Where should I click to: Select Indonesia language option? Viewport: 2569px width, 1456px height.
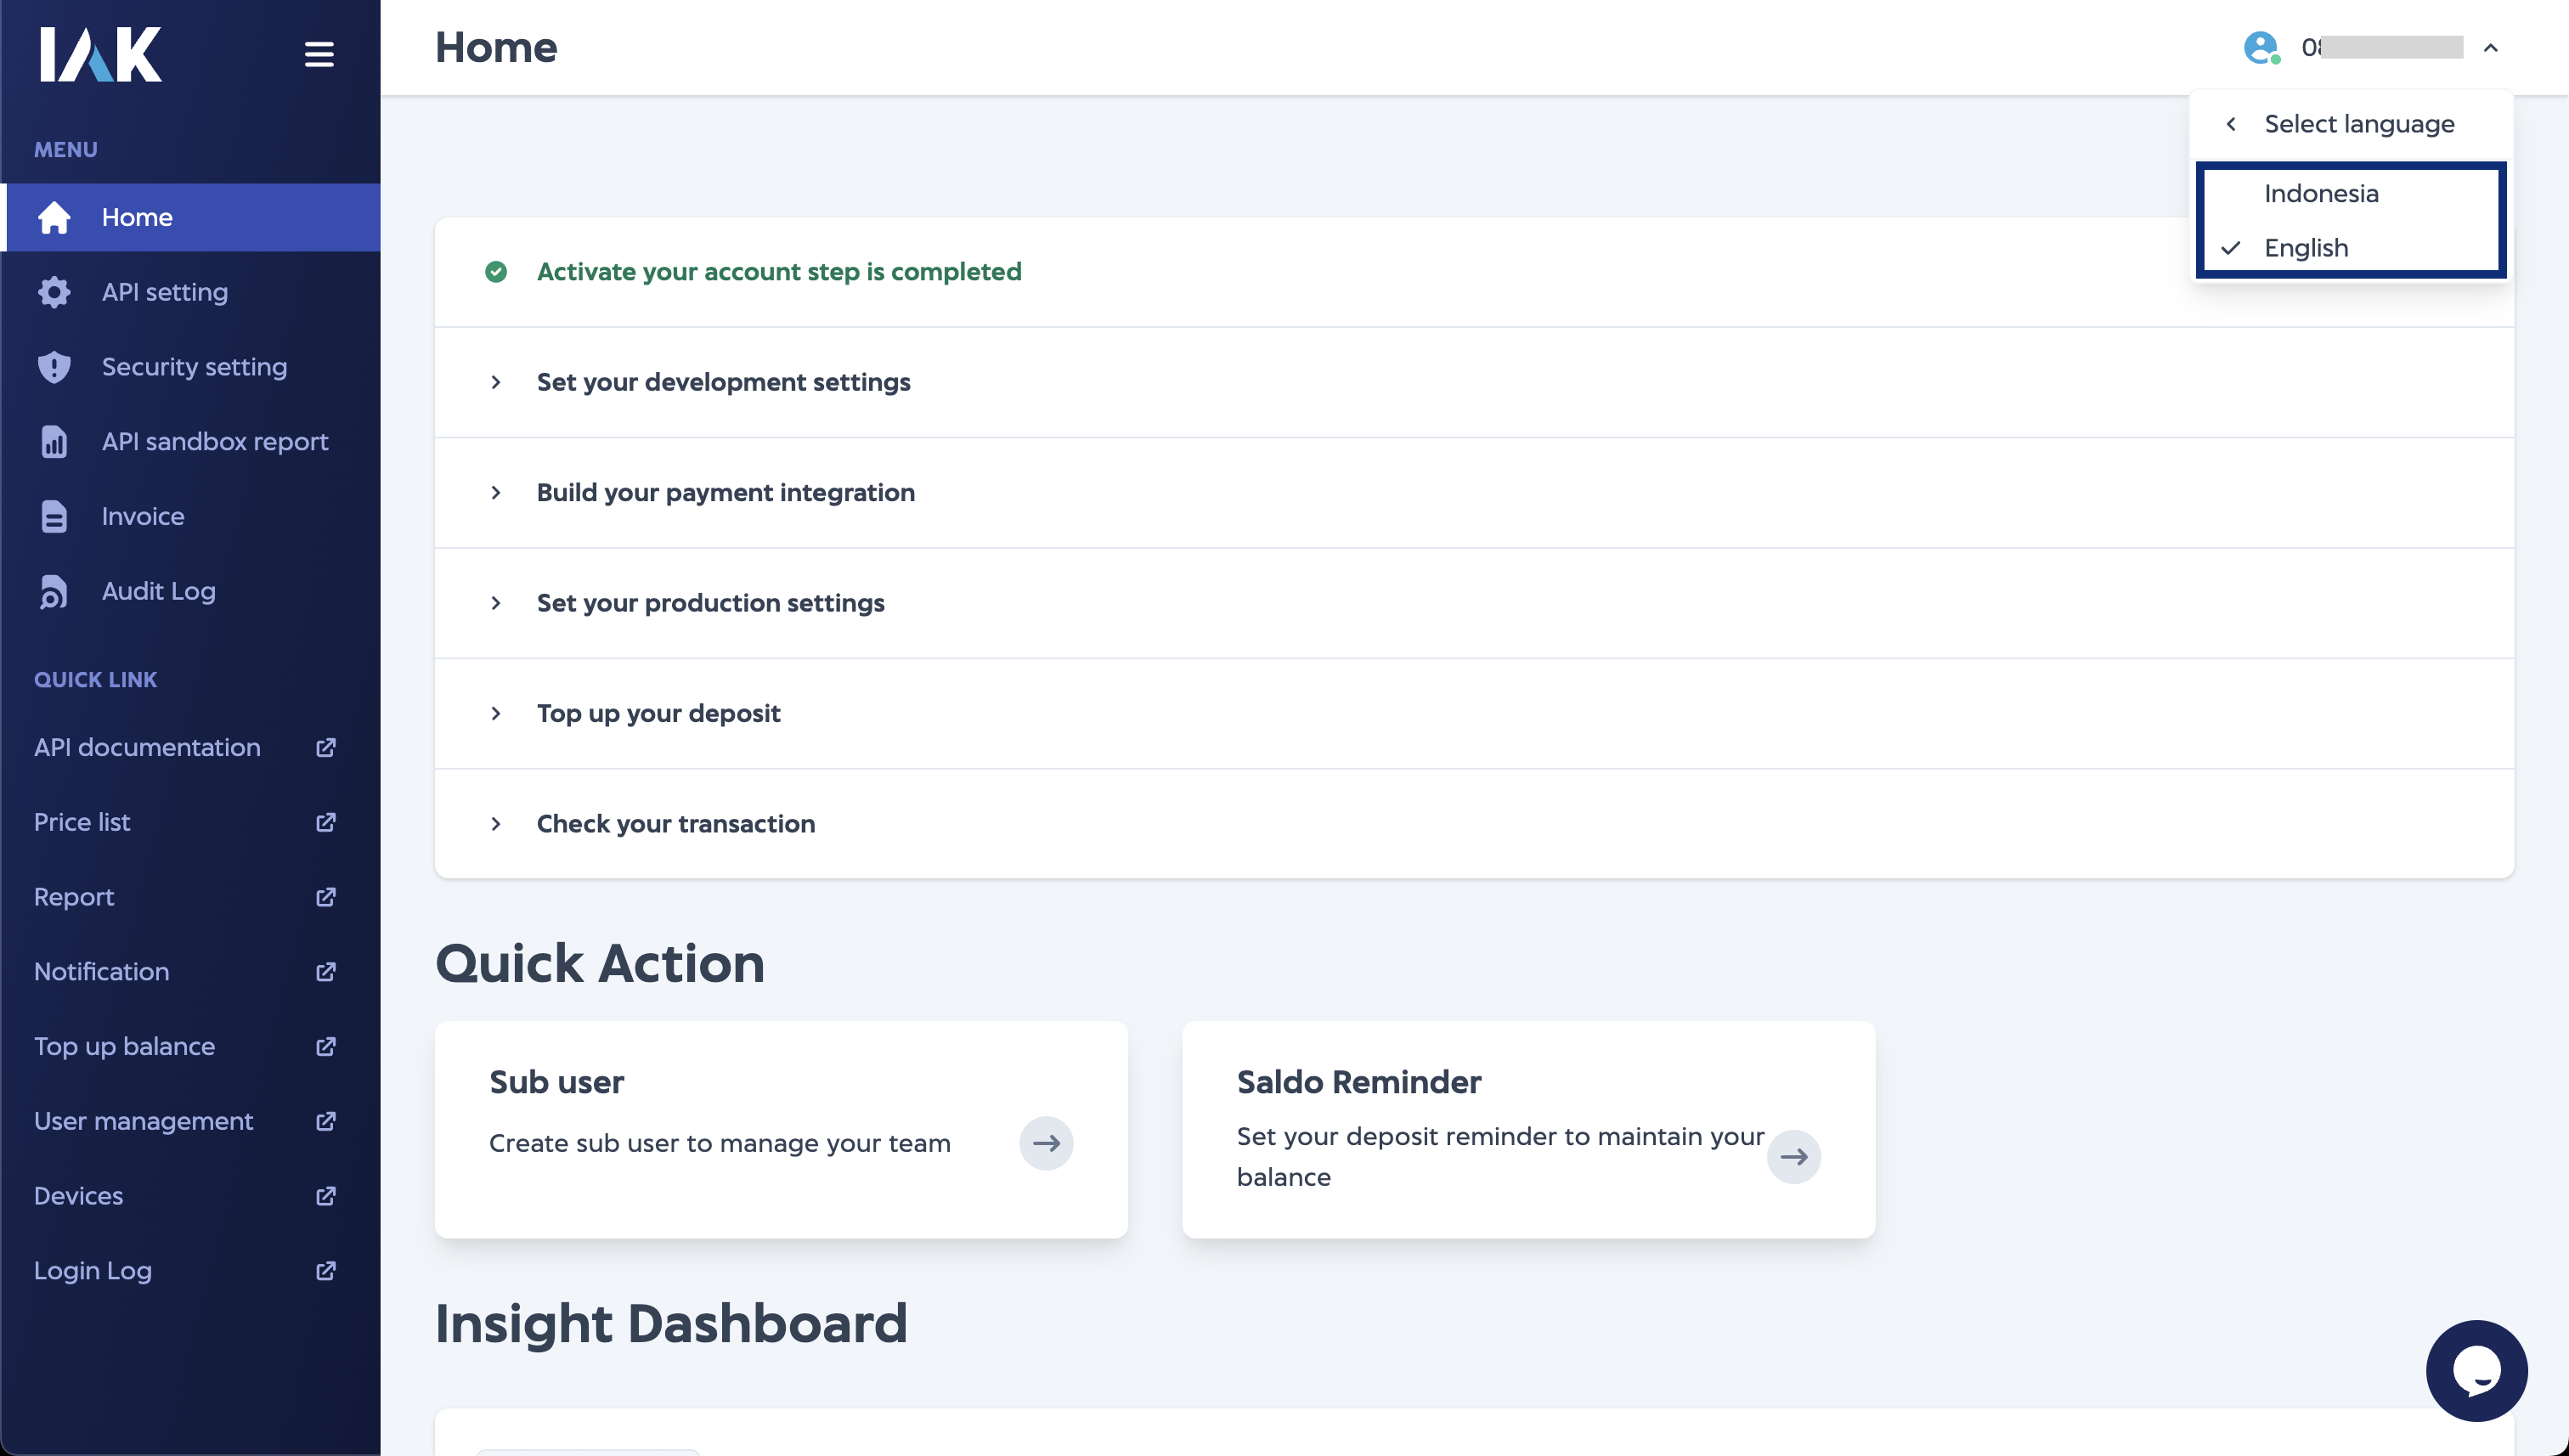click(x=2321, y=194)
